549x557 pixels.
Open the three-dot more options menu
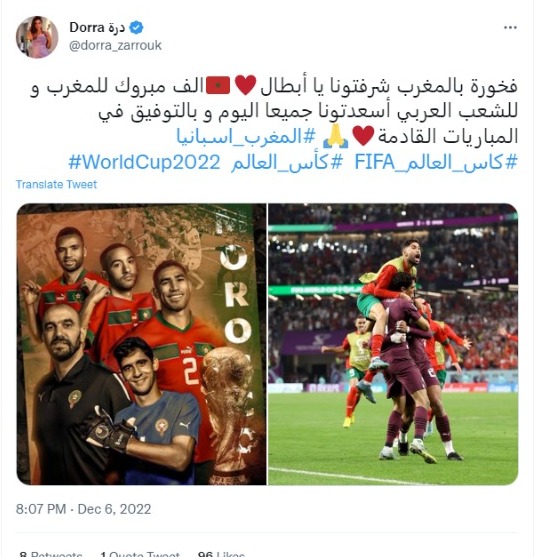click(x=510, y=27)
